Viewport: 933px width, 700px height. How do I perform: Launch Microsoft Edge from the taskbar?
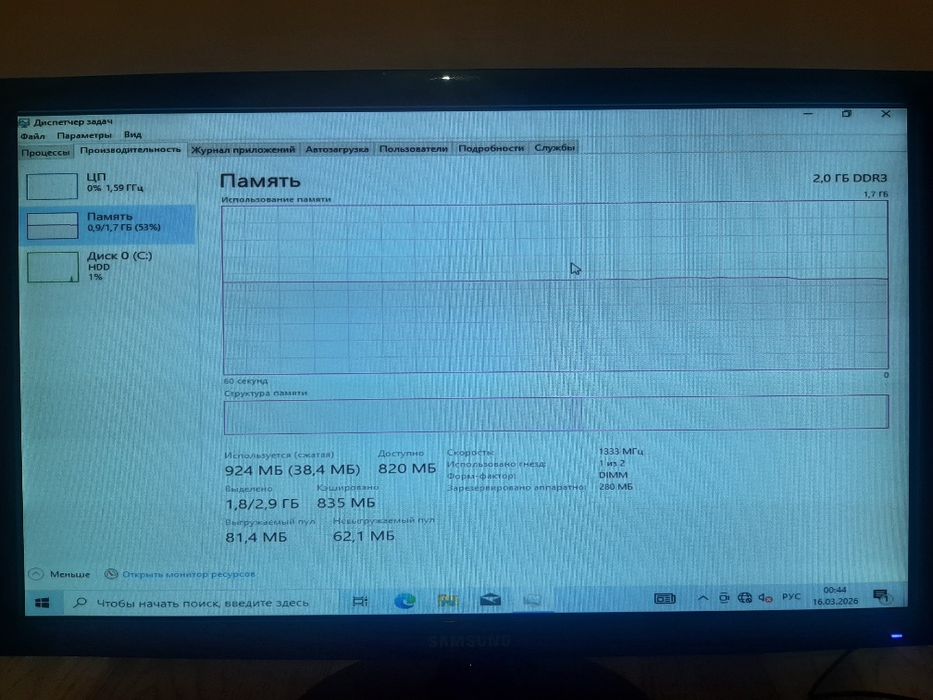pyautogui.click(x=405, y=601)
